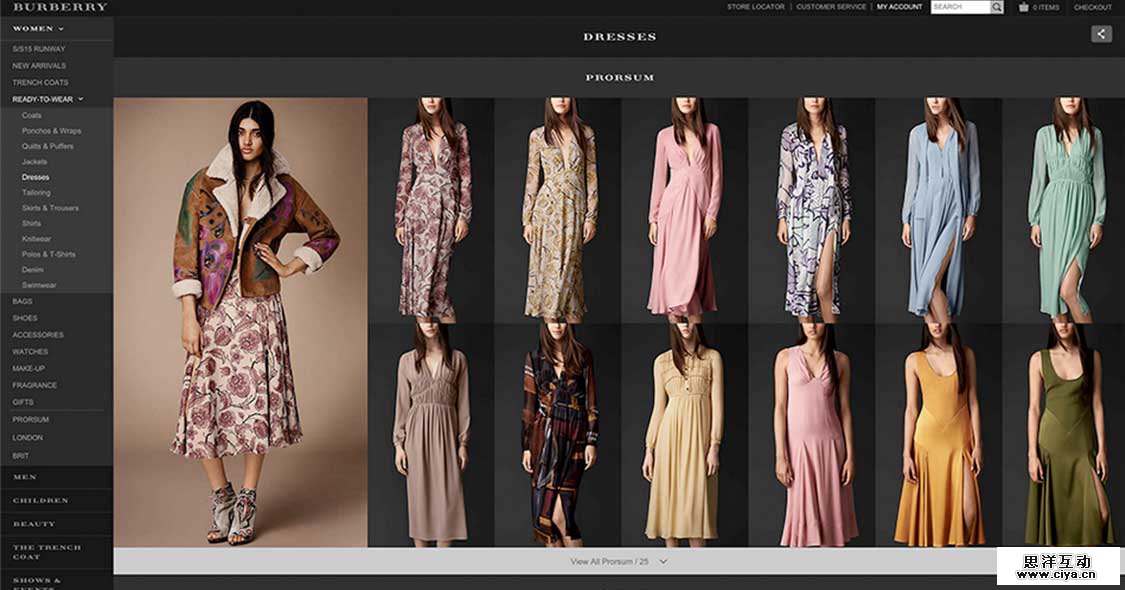The height and width of the screenshot is (590, 1125).
Task: Select Knitwear subcategory
Action: 36,239
